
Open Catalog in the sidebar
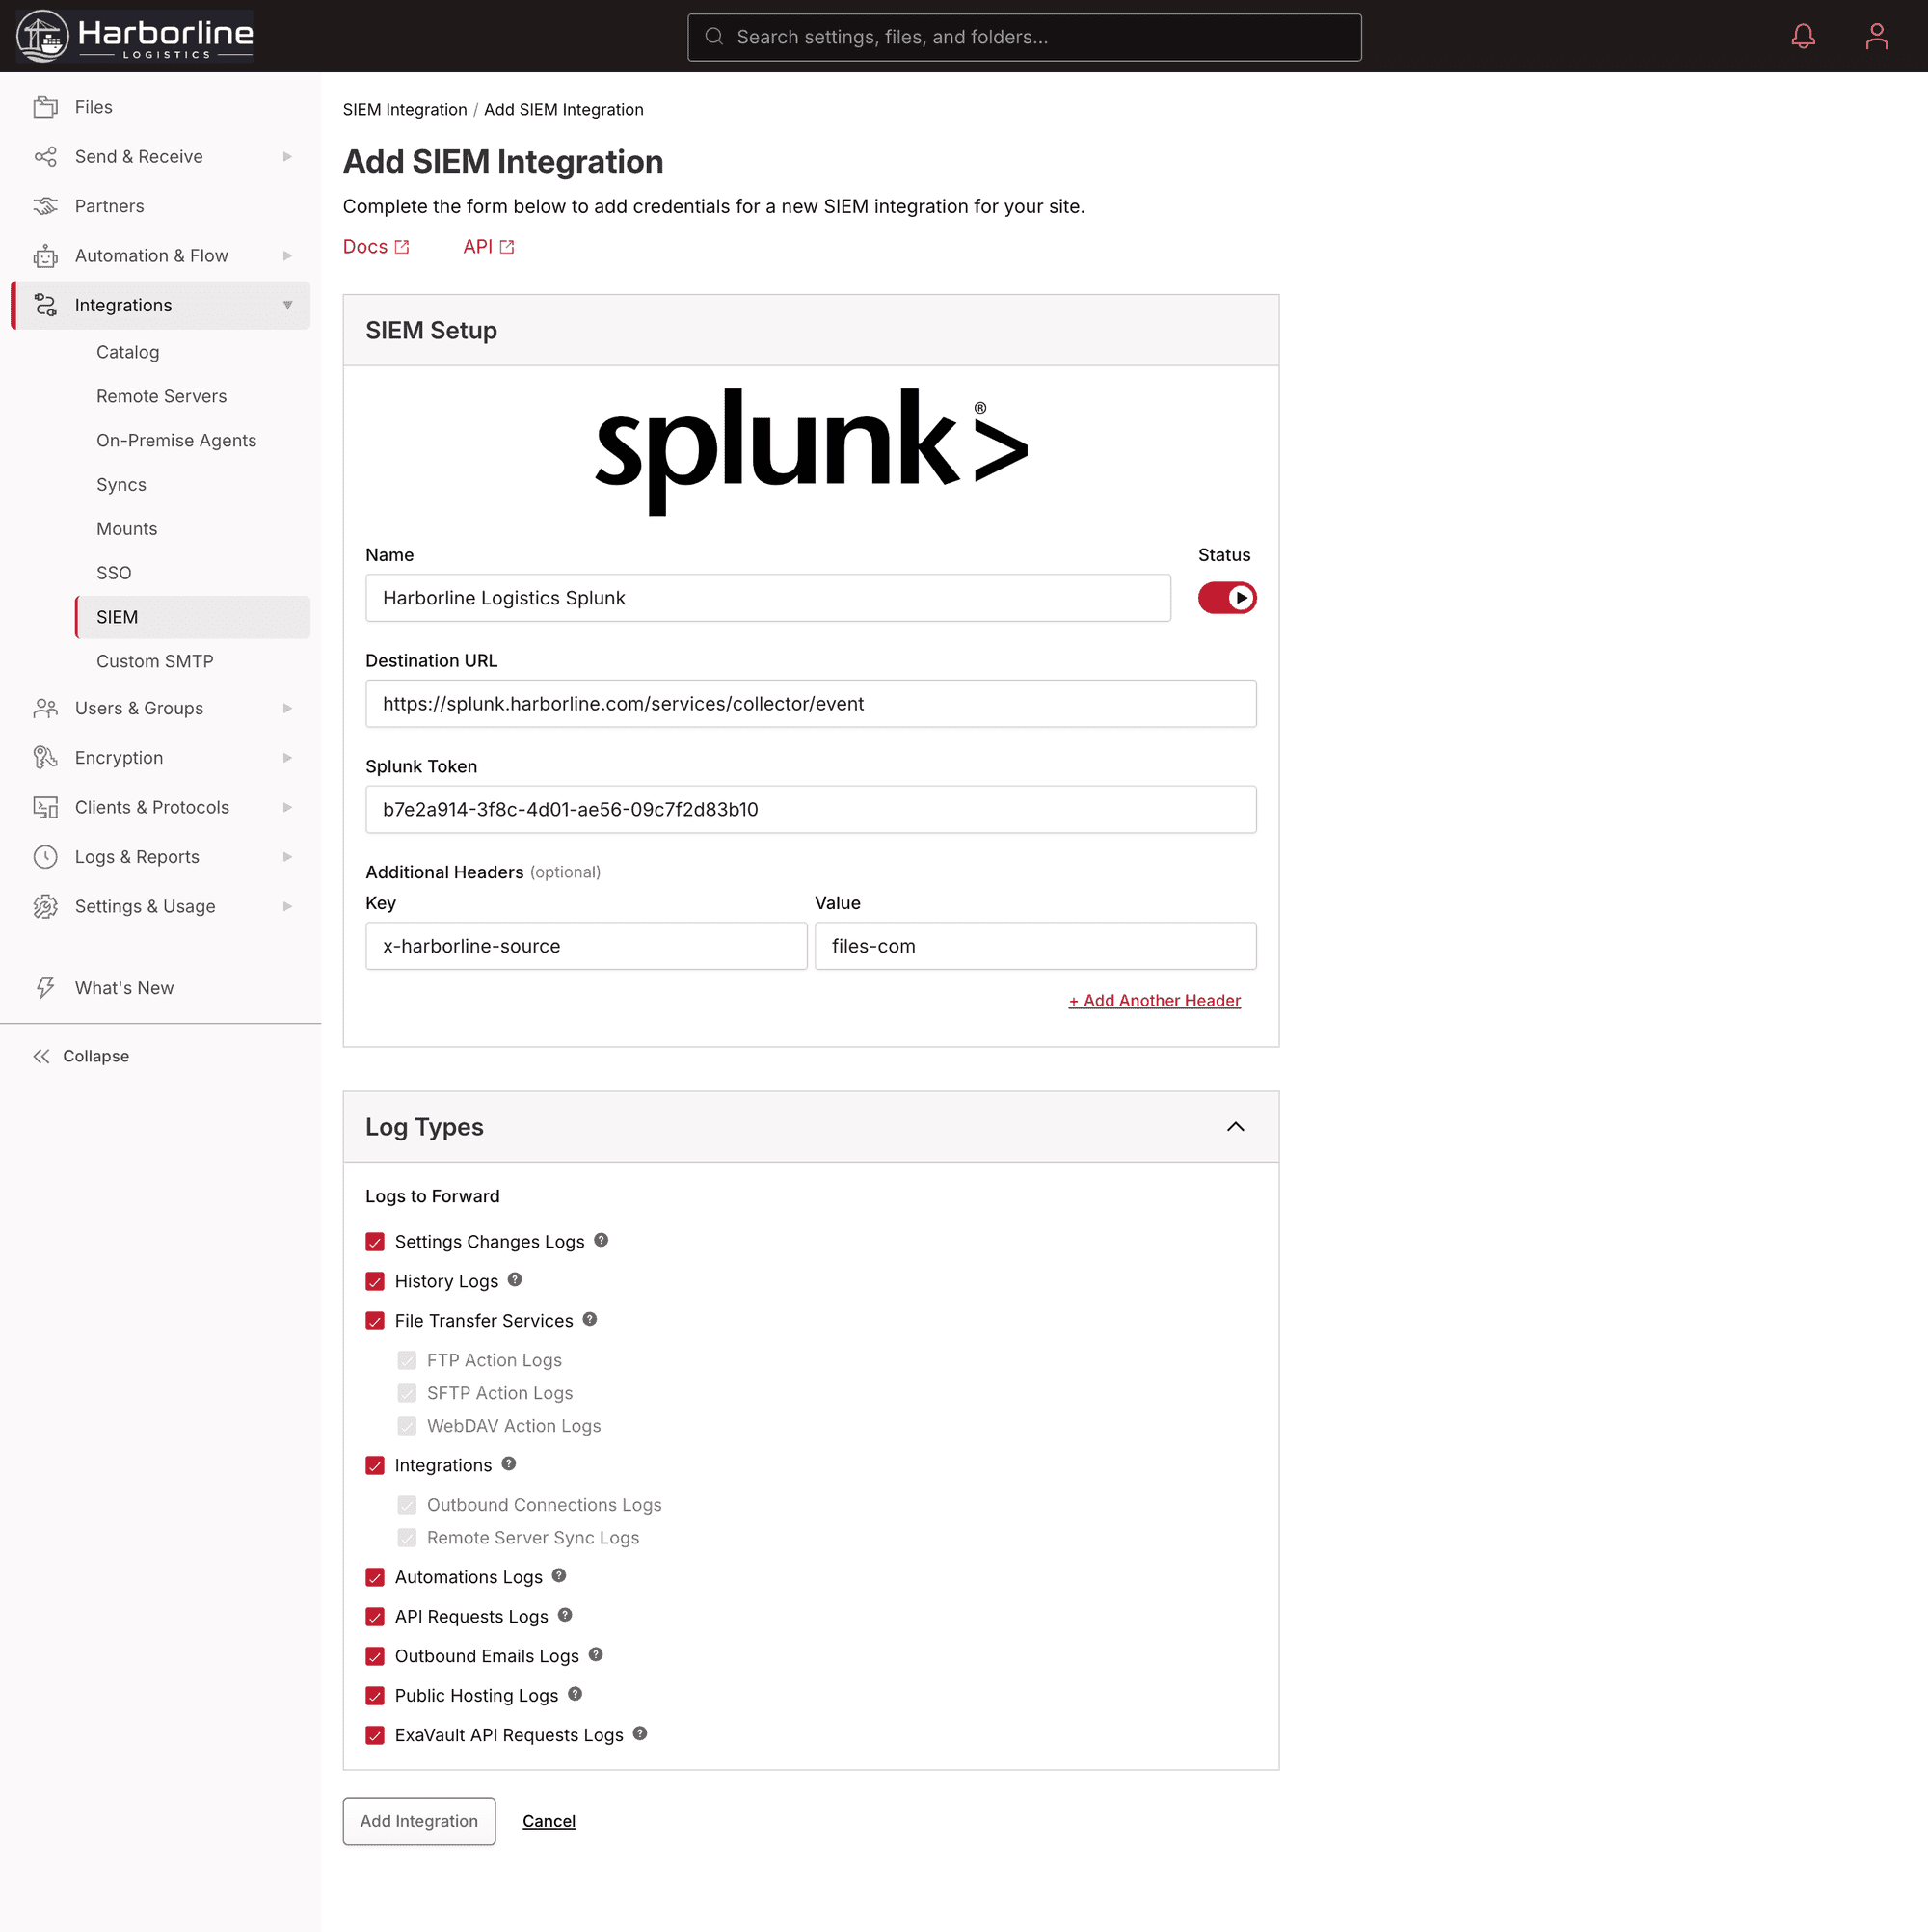[x=128, y=352]
